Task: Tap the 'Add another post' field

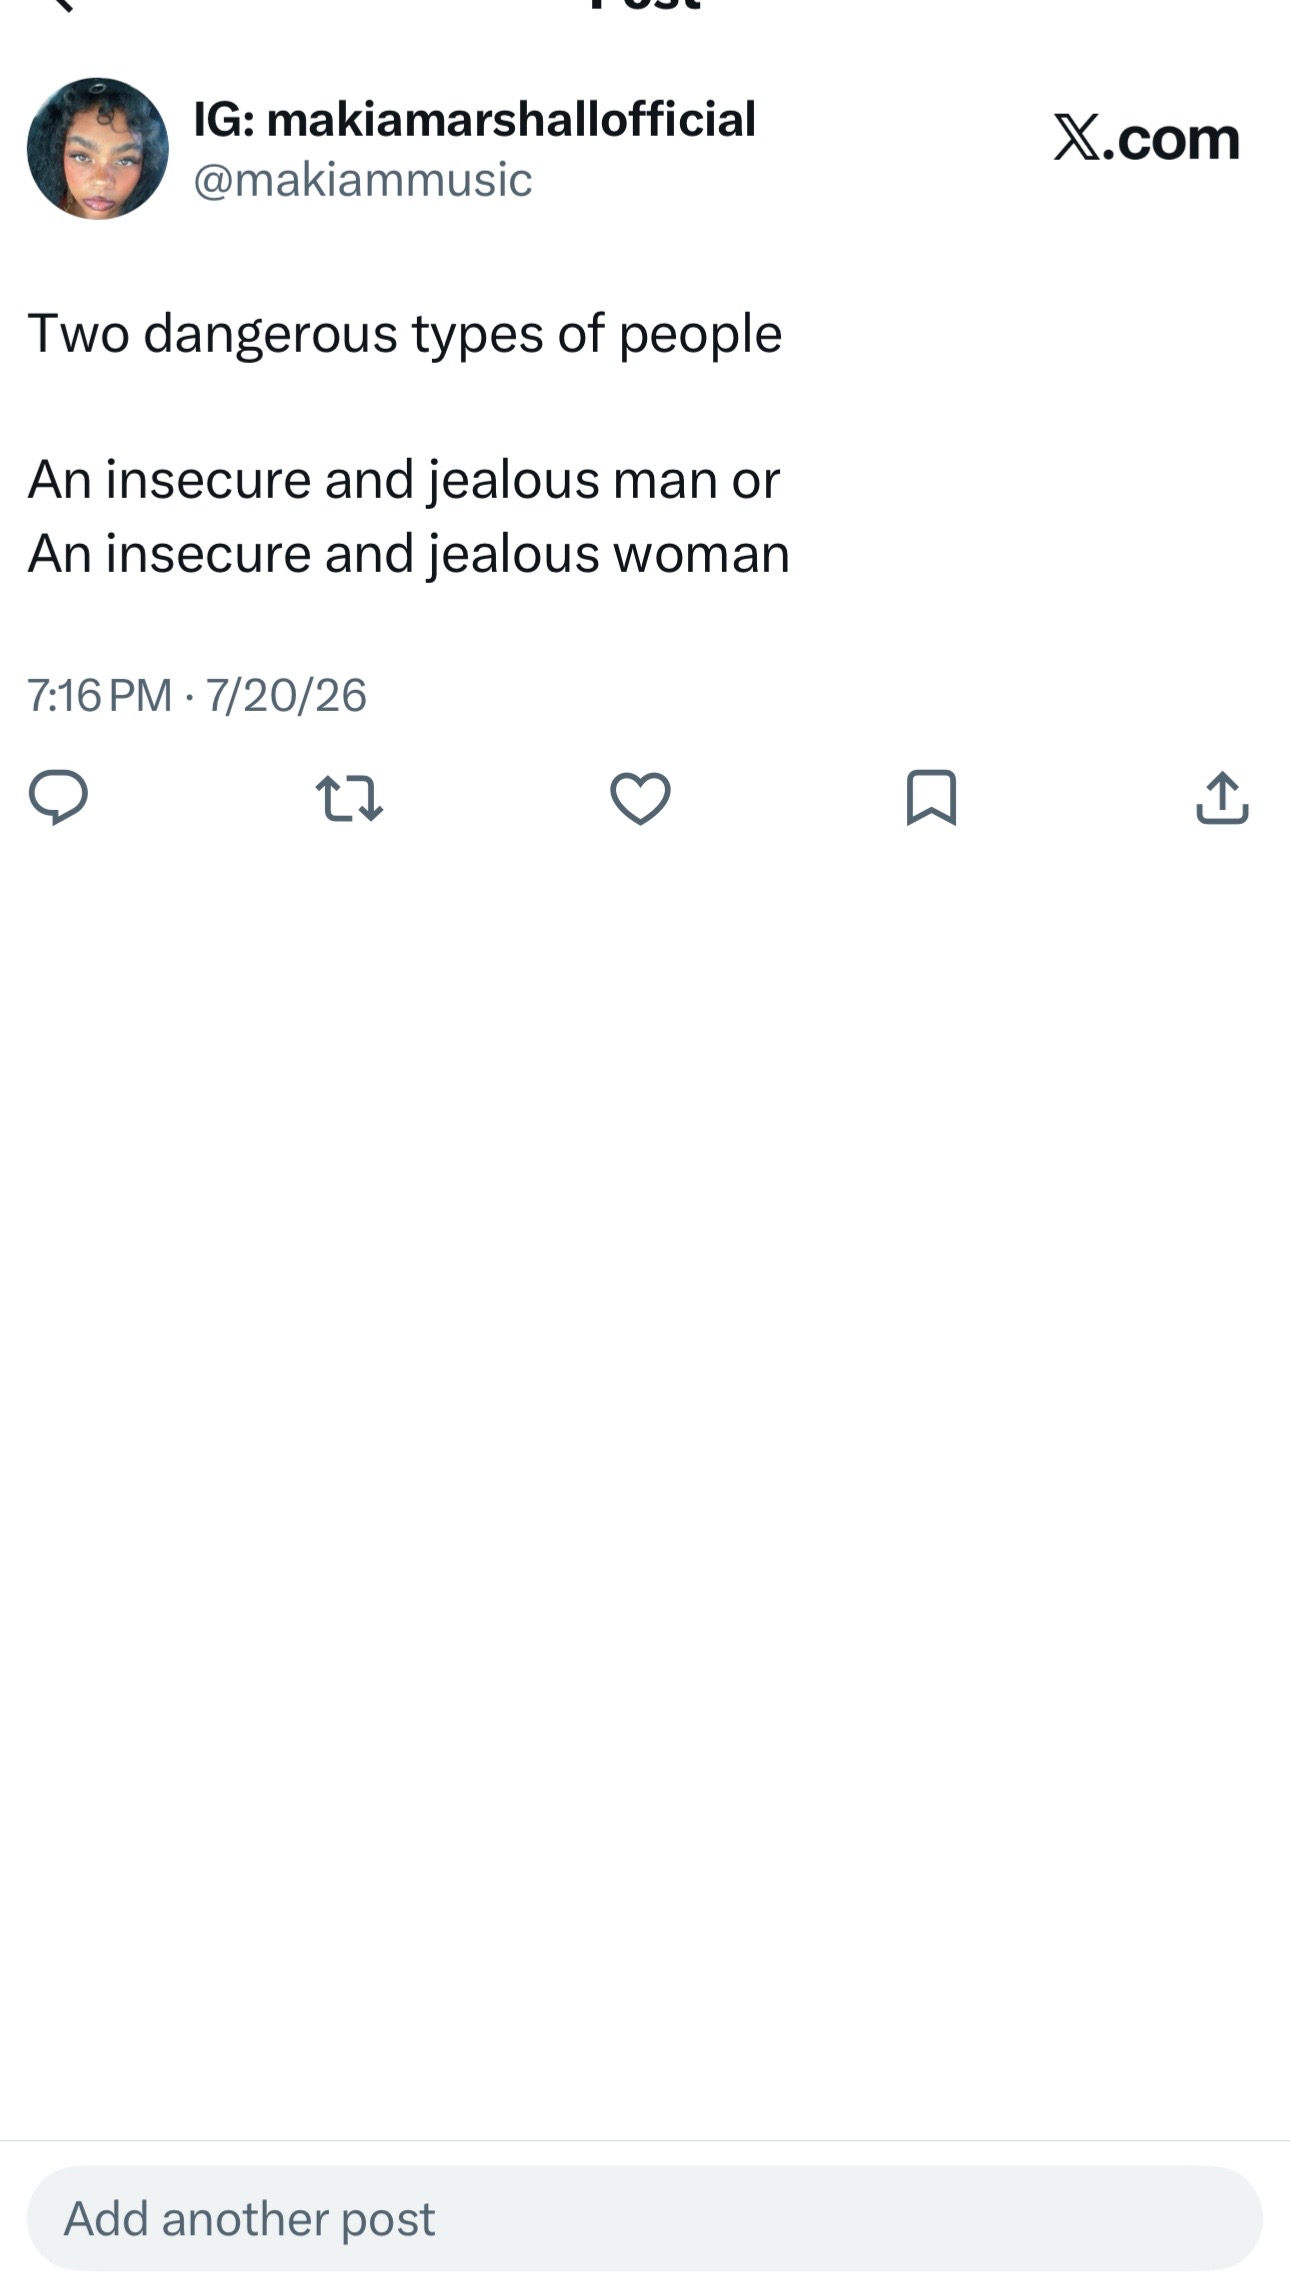Action: (x=644, y=2217)
